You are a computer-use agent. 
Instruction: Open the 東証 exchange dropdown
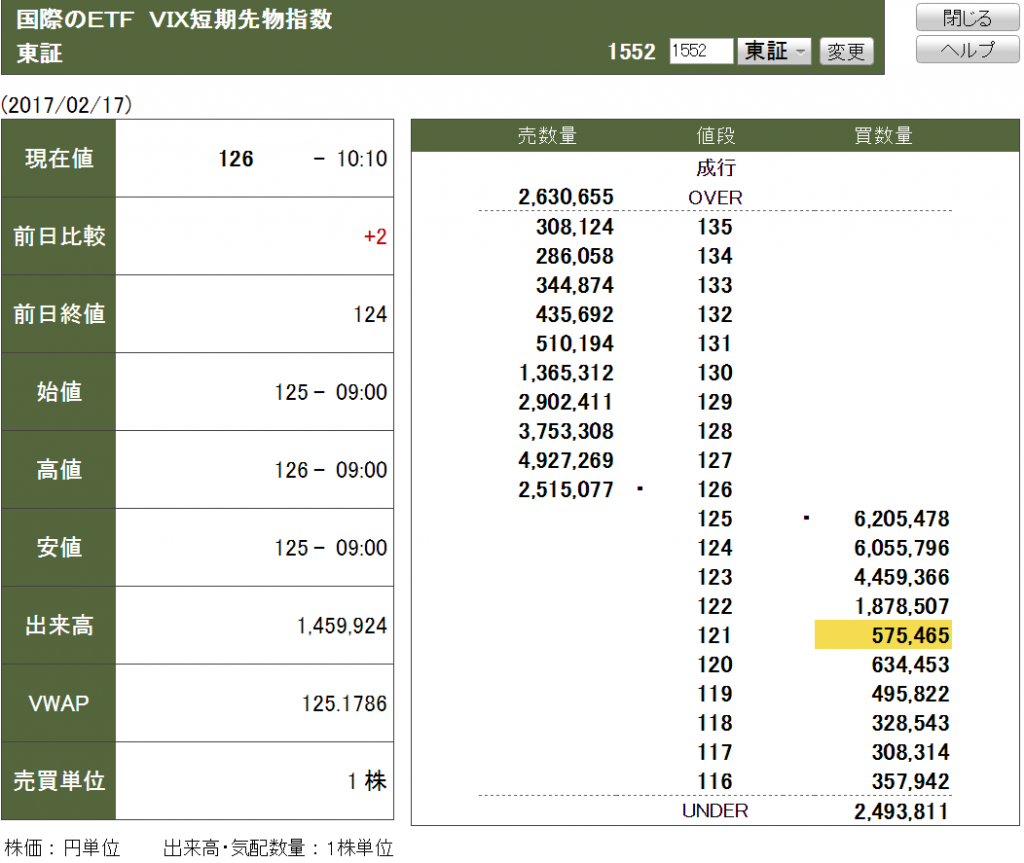coord(774,51)
